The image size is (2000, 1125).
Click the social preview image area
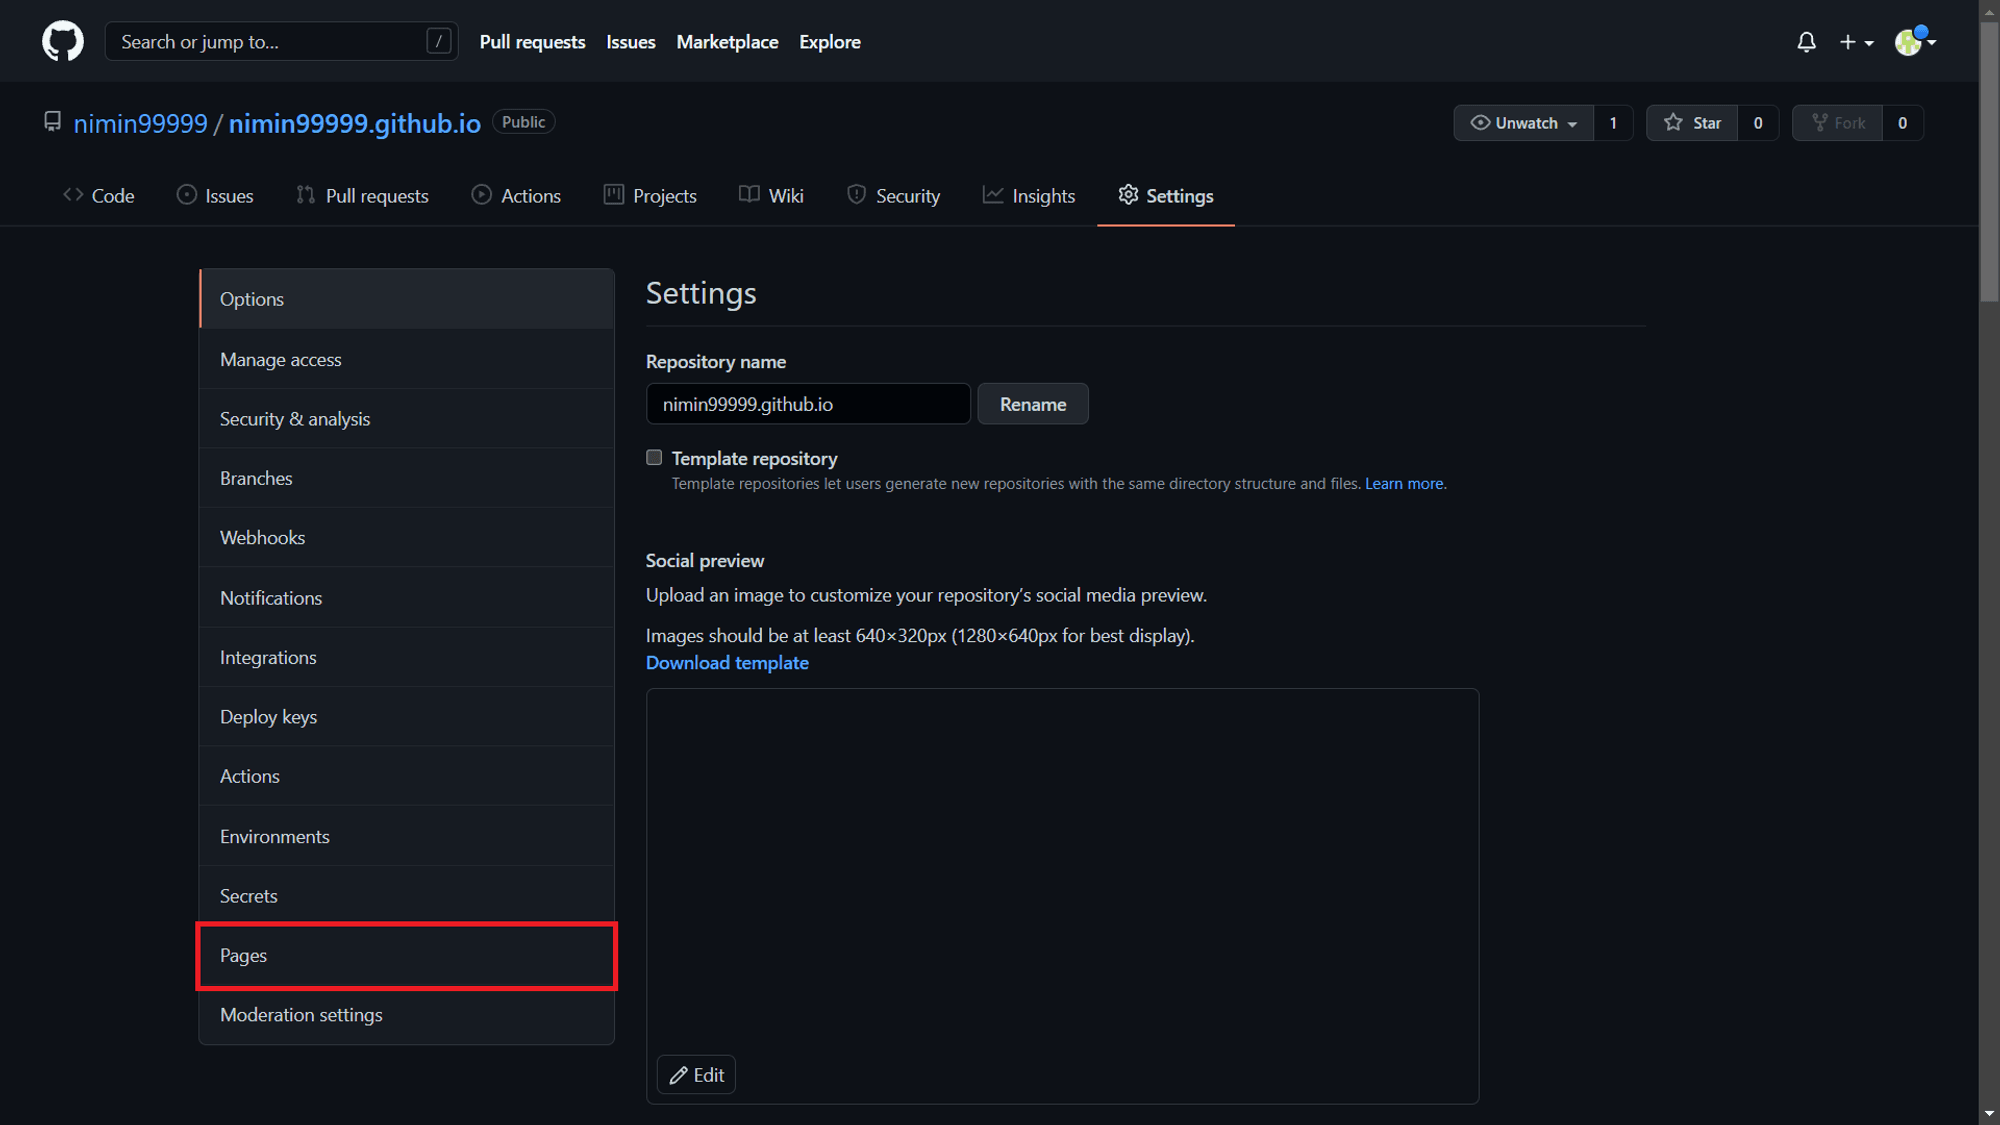click(x=1062, y=896)
